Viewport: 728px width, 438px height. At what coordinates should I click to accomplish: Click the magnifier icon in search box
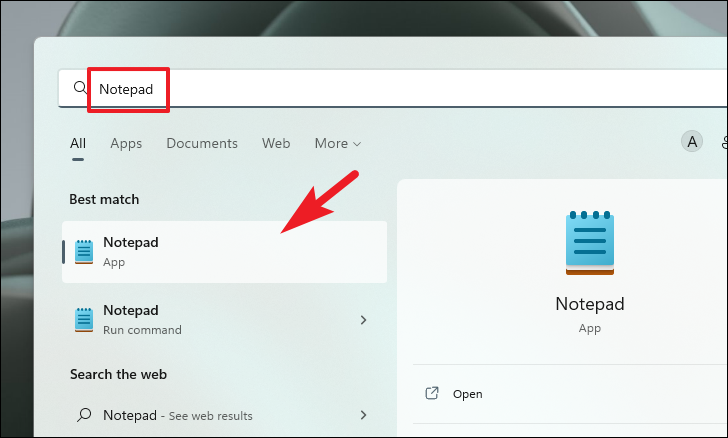(x=80, y=87)
